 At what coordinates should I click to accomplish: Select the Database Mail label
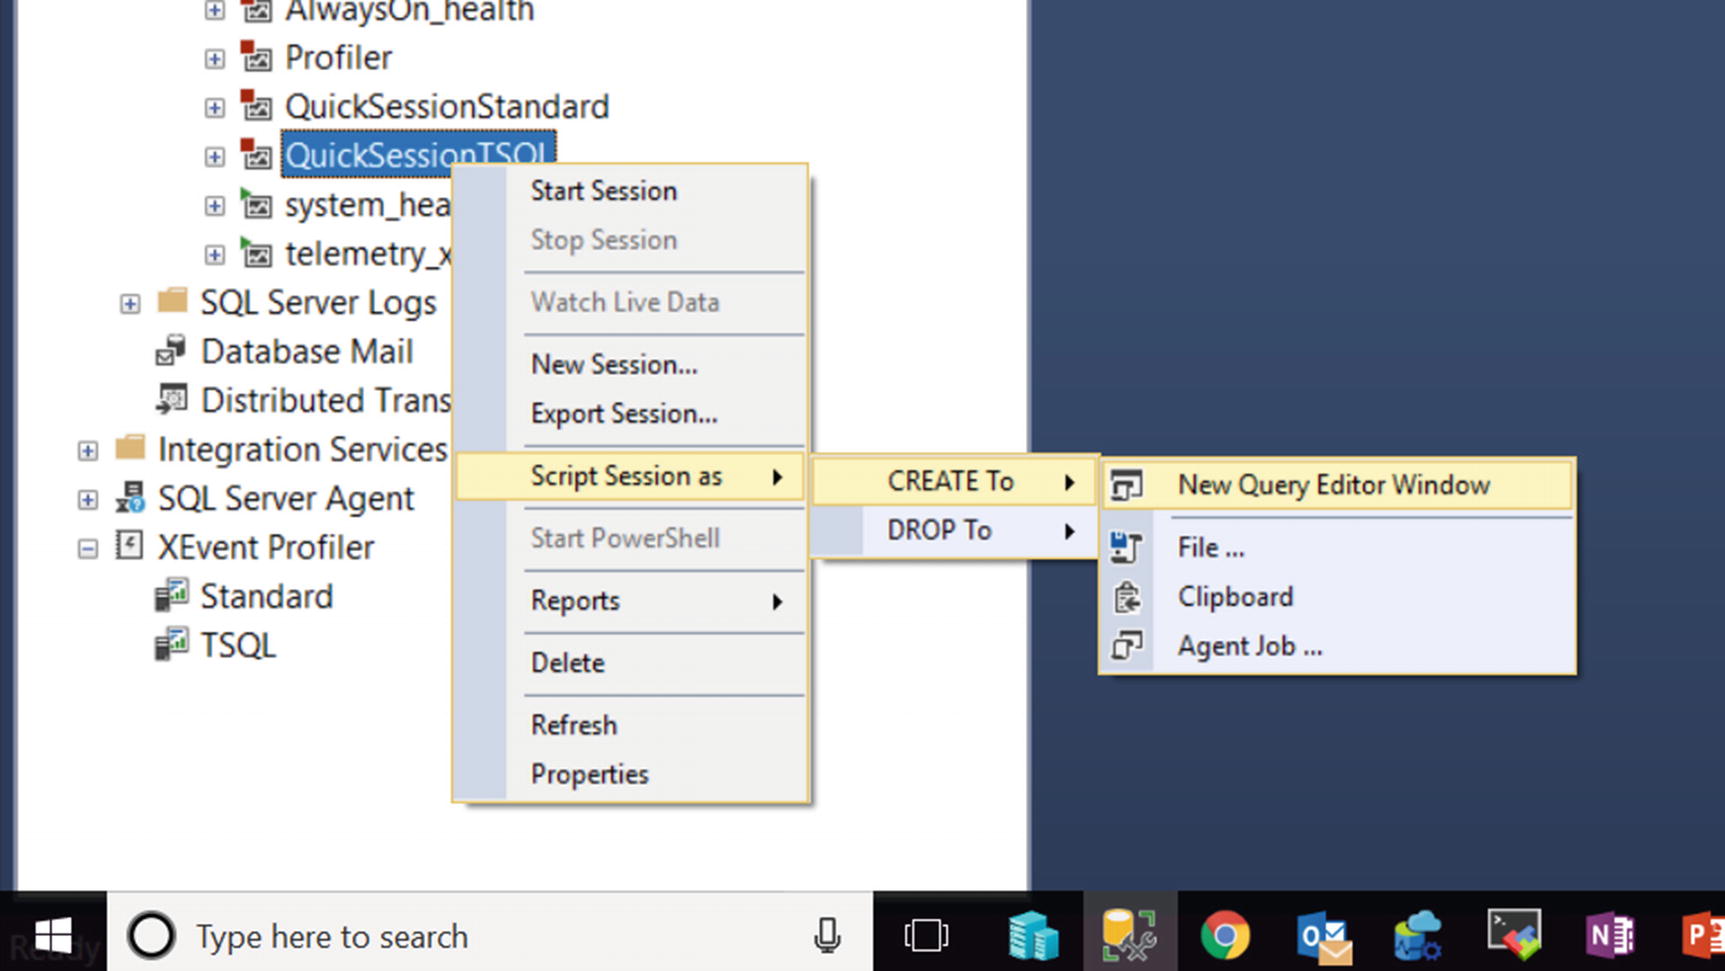(307, 352)
